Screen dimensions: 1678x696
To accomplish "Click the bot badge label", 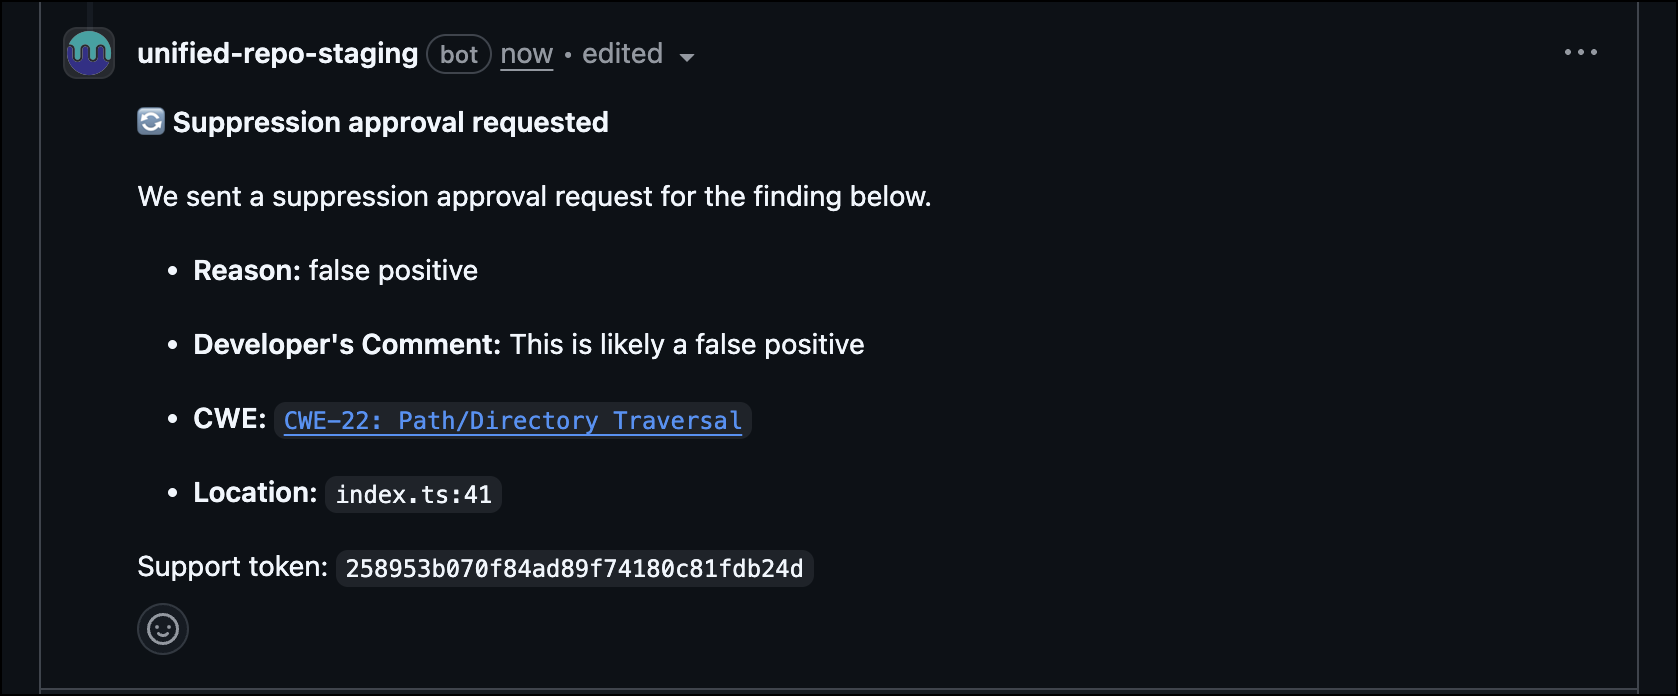I will tap(459, 54).
